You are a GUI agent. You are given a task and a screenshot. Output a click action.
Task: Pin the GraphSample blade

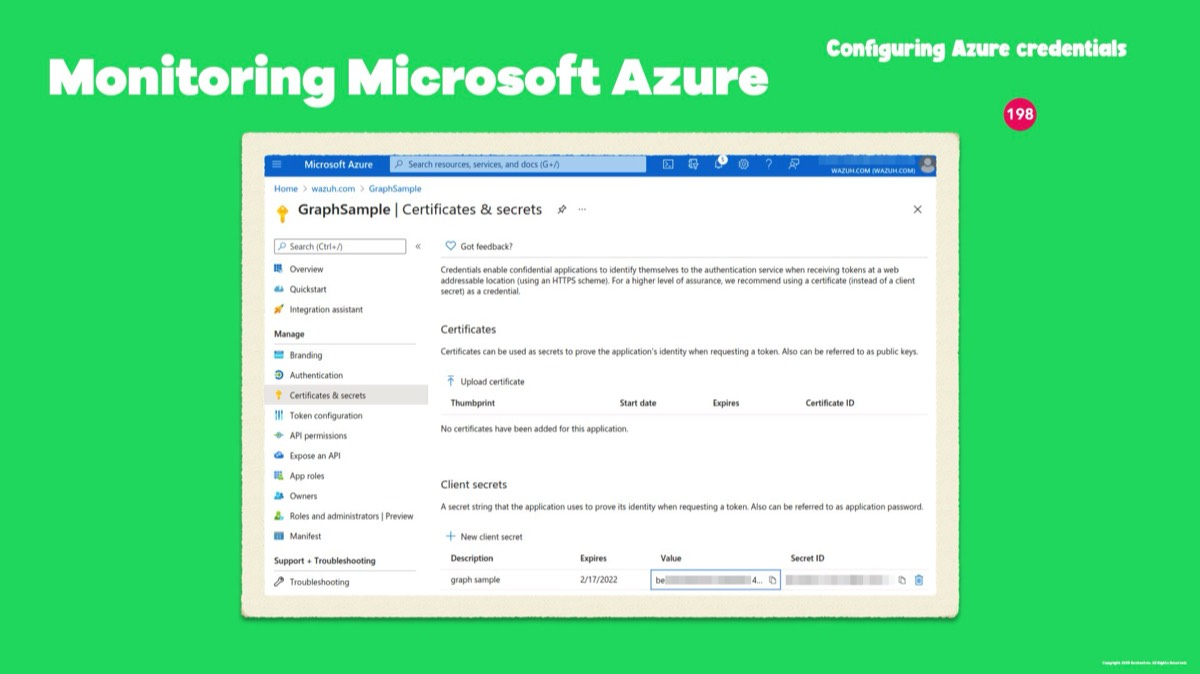pyautogui.click(x=561, y=210)
